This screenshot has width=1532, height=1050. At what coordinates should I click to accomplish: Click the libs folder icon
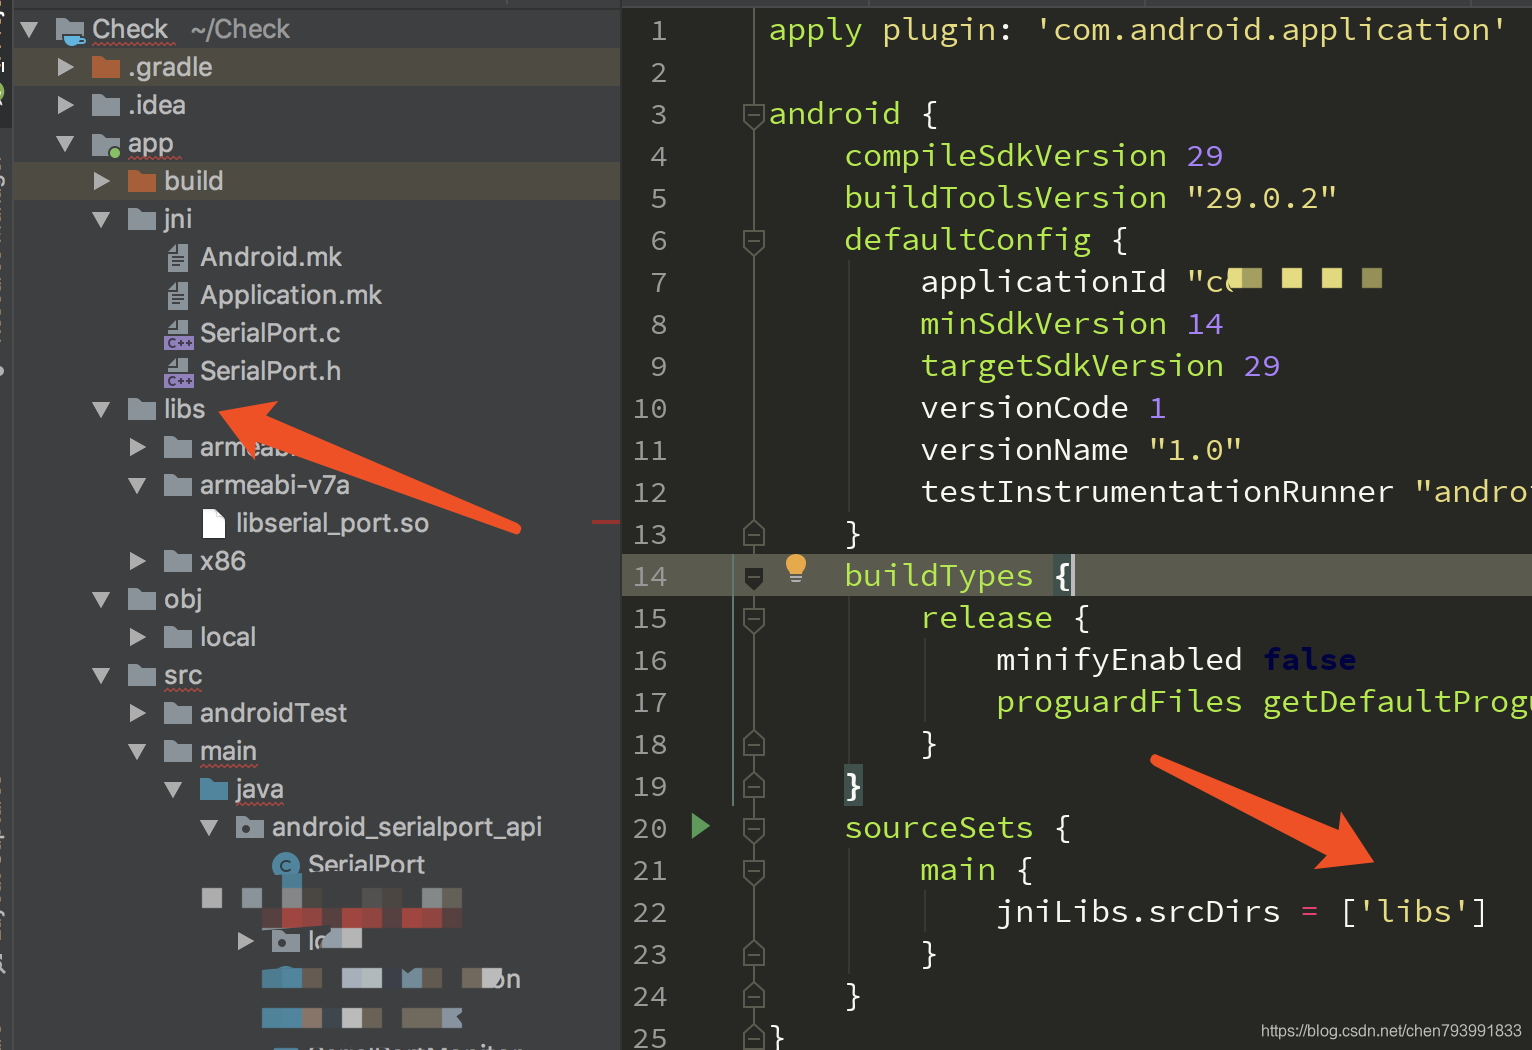(x=142, y=409)
